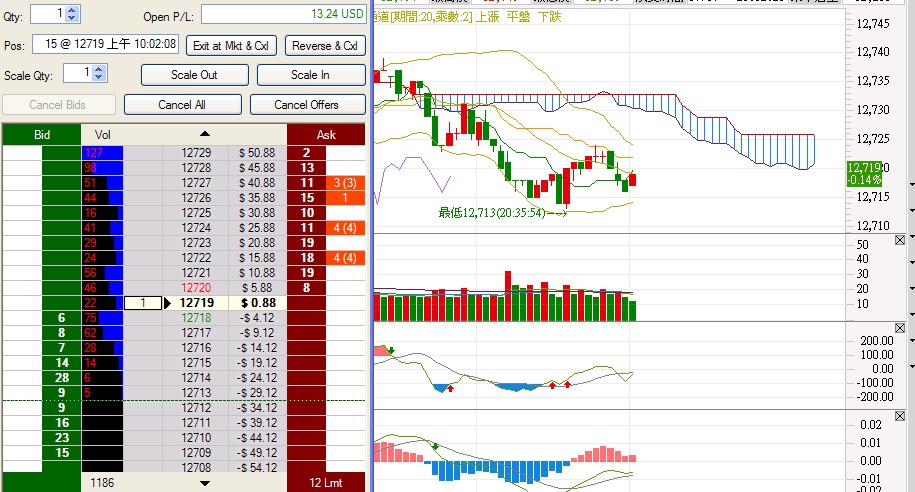Click volume bar 75 at 12718
The height and width of the screenshot is (492, 915).
coord(103,318)
